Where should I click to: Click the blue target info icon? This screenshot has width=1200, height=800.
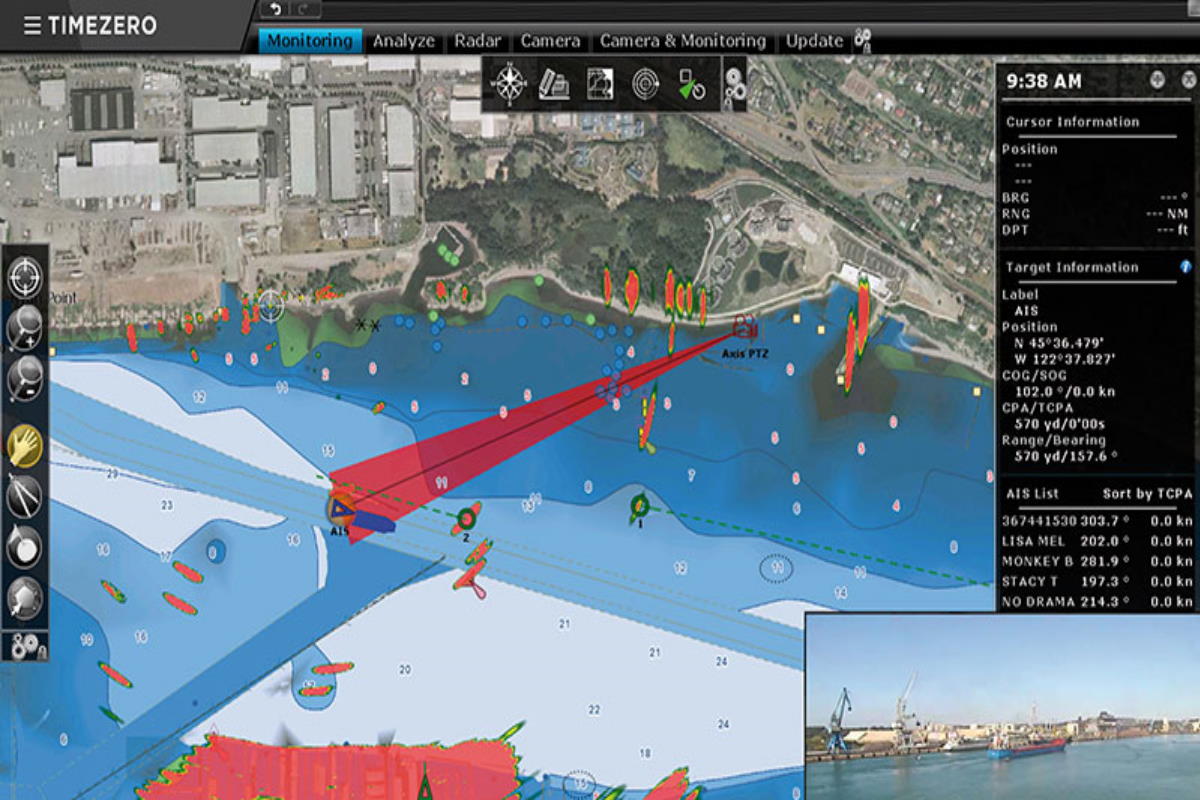coord(1186,267)
